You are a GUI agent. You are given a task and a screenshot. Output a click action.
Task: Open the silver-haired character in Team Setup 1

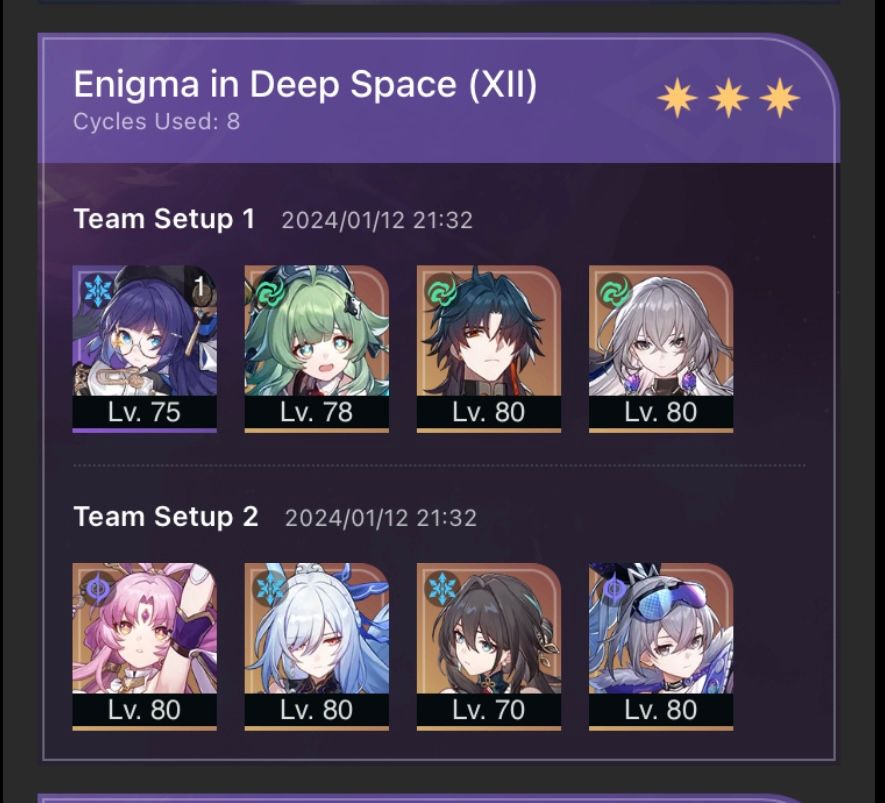[661, 348]
